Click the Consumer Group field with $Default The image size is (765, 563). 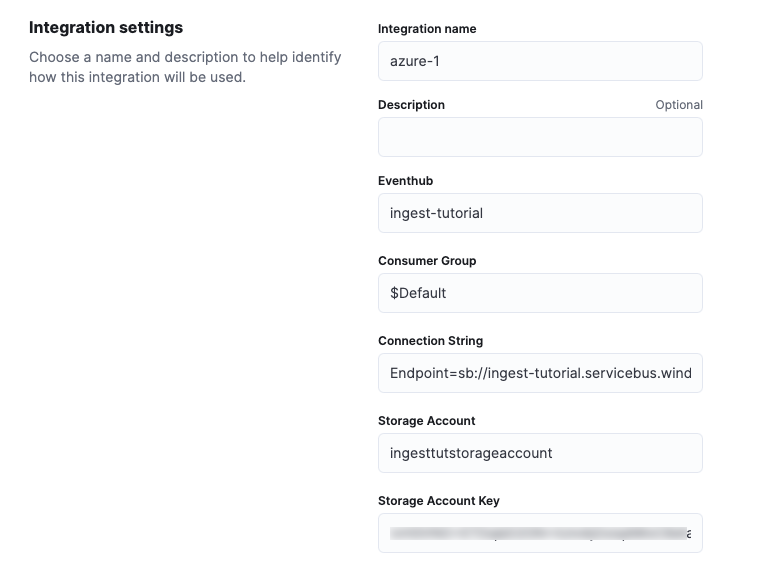pos(540,293)
